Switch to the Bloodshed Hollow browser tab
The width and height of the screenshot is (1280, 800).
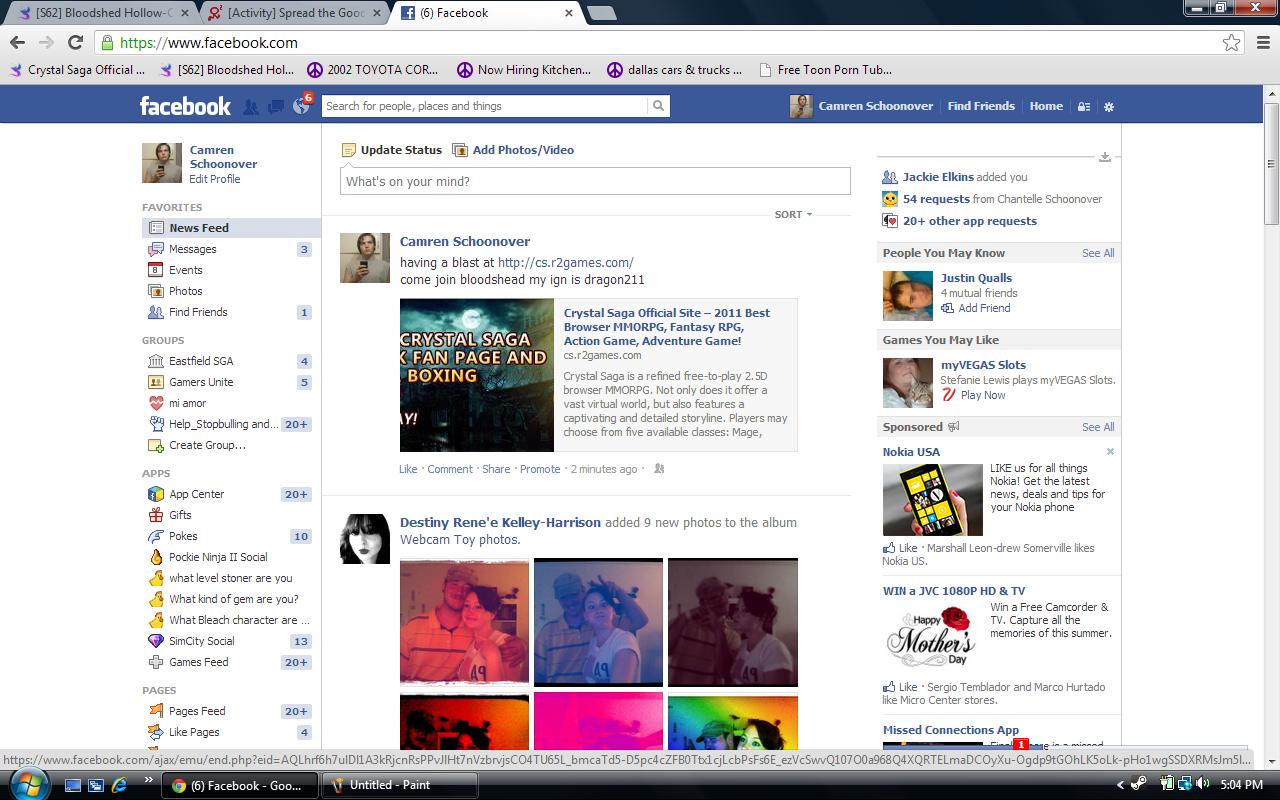tap(100, 13)
